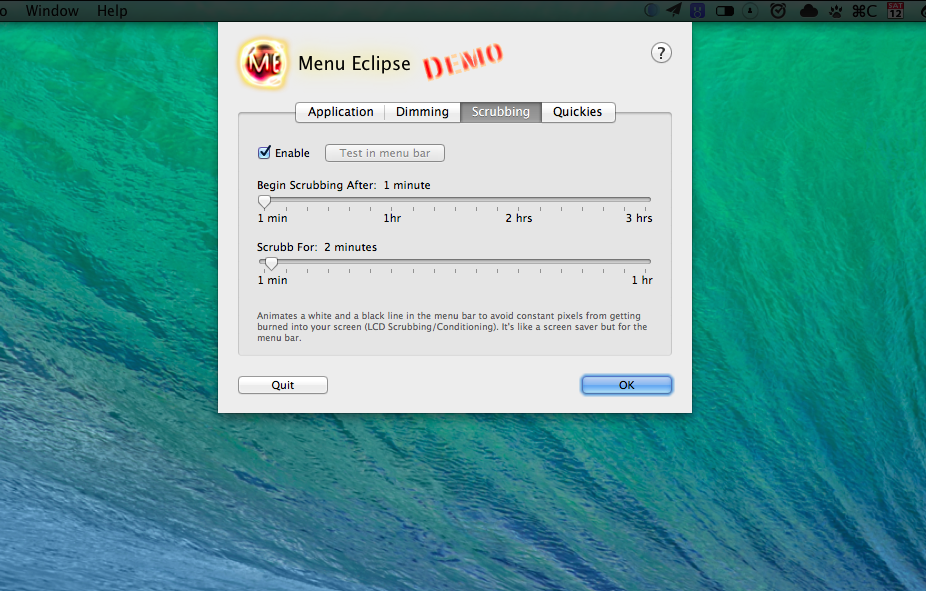Open the Help menu

click(x=112, y=11)
